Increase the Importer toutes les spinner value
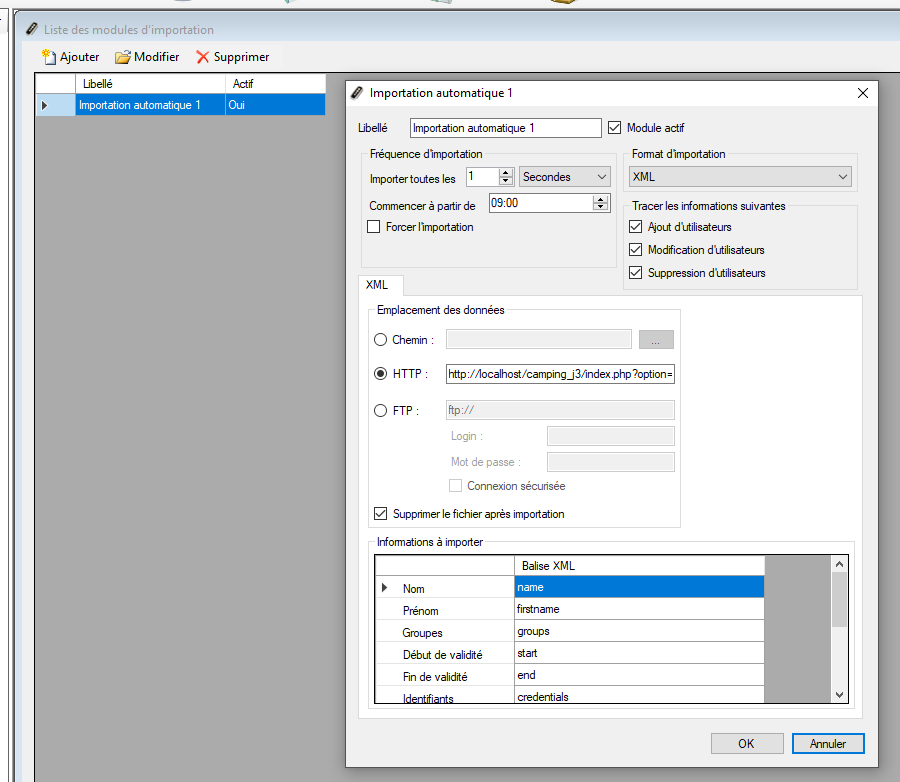The height and width of the screenshot is (782, 900). tap(506, 173)
